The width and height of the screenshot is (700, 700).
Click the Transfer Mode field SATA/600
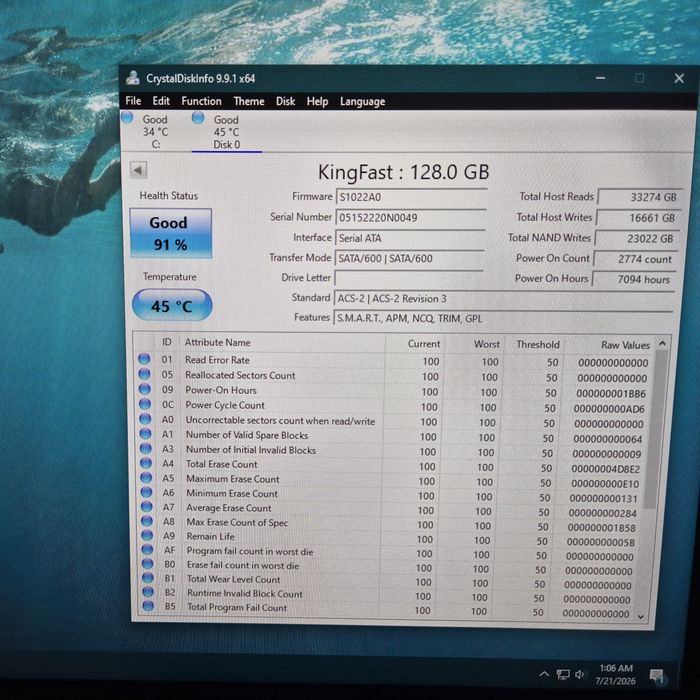click(409, 258)
